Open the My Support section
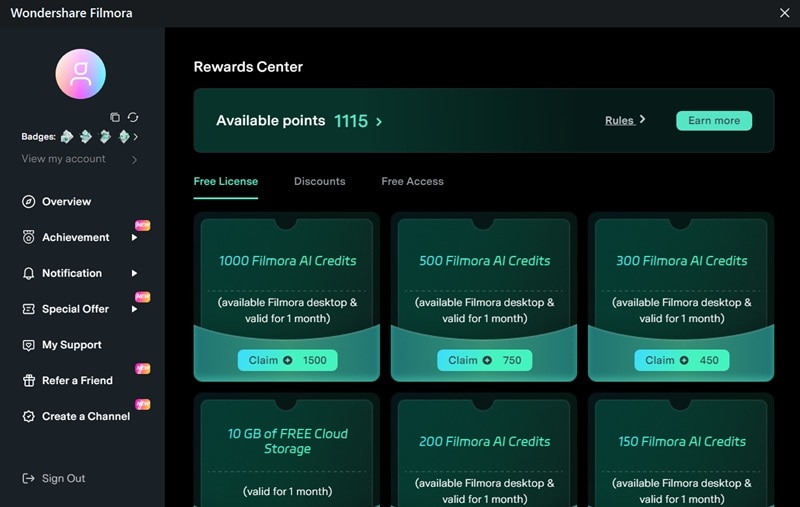The width and height of the screenshot is (800, 507). pos(72,345)
